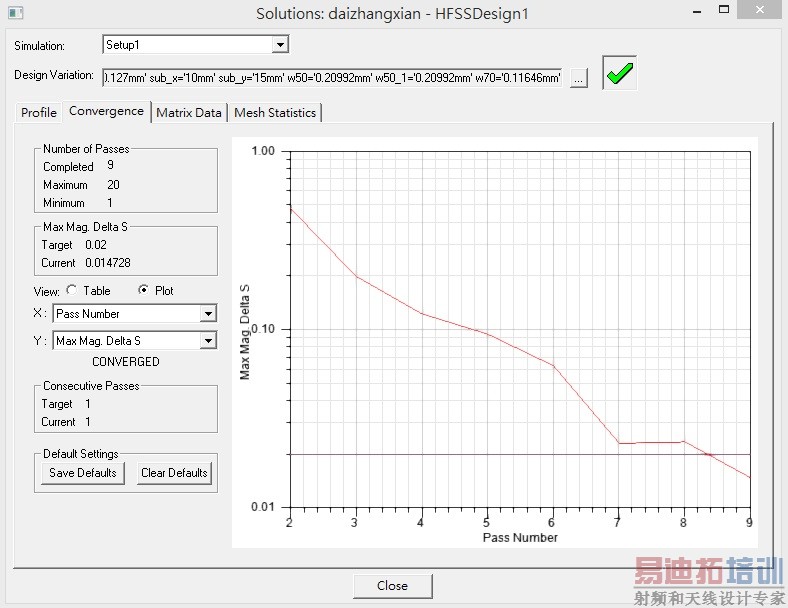Click the Minimum passes value 1
Screen dimensions: 788x608
[110, 203]
